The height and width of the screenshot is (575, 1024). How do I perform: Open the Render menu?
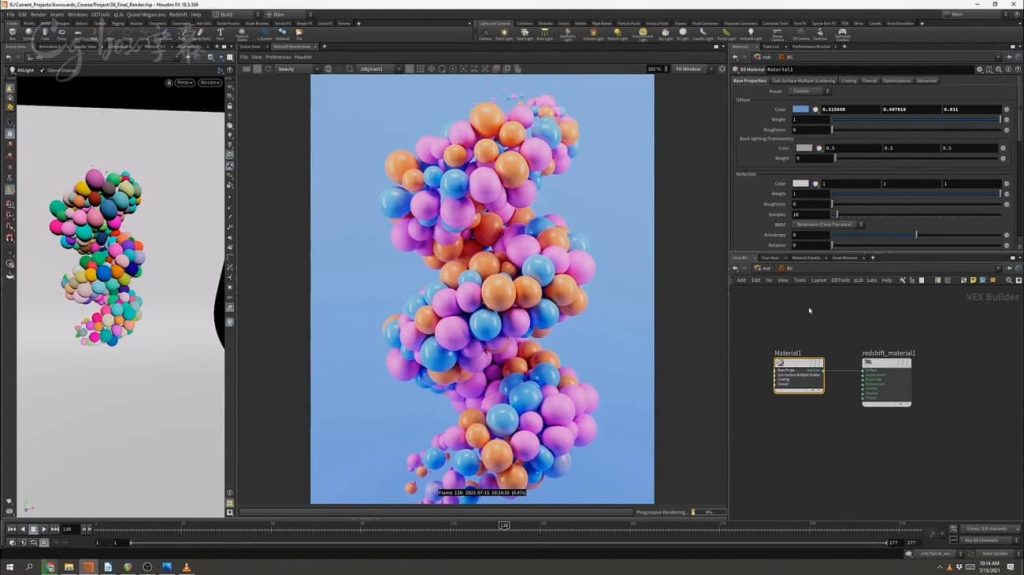[x=39, y=14]
